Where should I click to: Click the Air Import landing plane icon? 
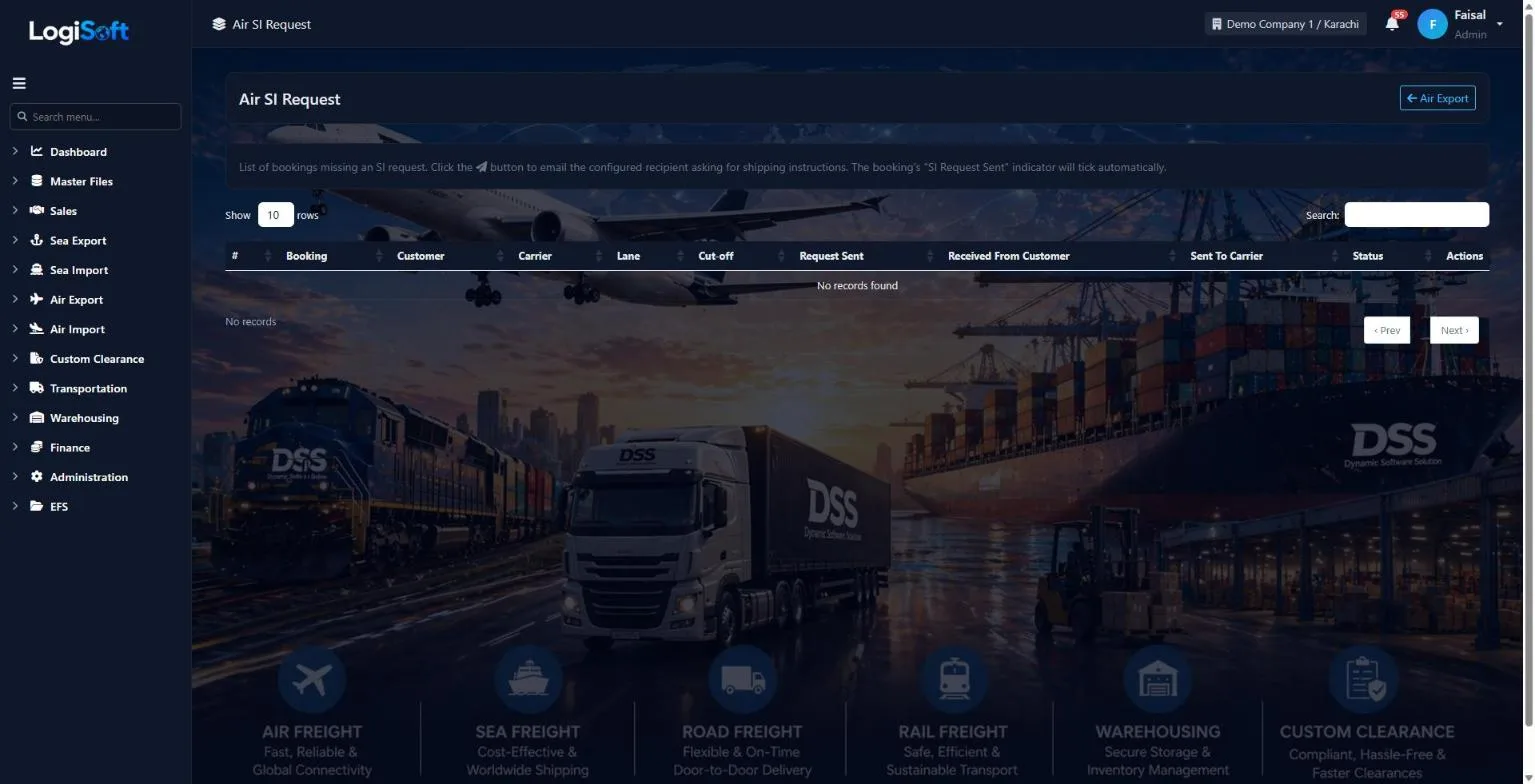point(37,329)
